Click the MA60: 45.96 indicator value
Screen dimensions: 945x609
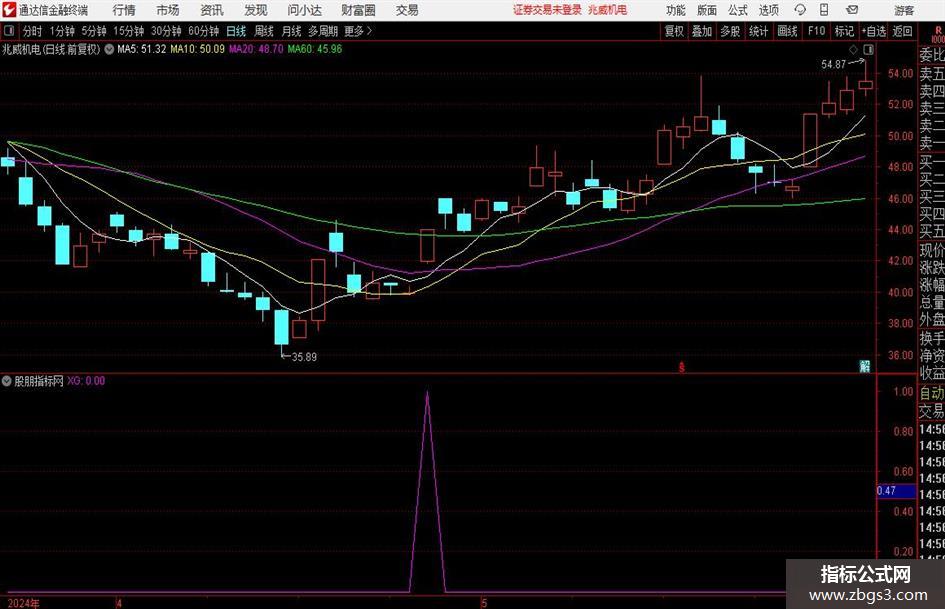pos(315,49)
